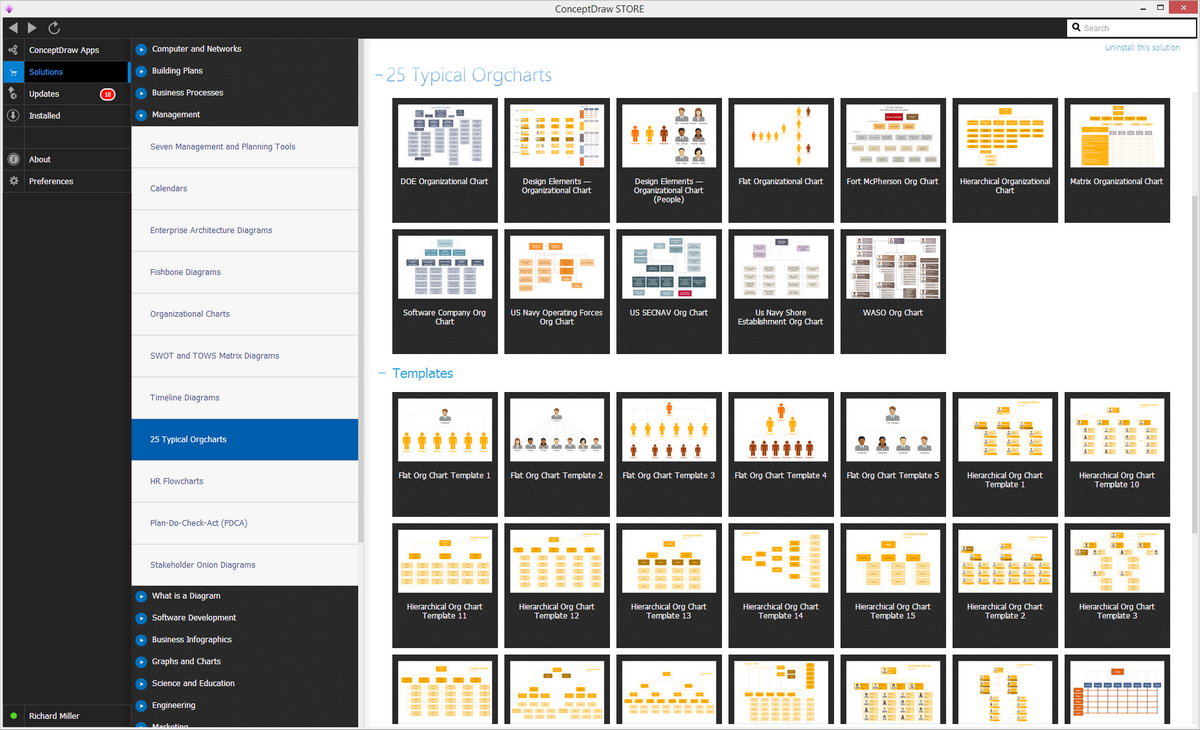Select HR Flowcharts solution
The width and height of the screenshot is (1200, 730).
[x=244, y=482]
